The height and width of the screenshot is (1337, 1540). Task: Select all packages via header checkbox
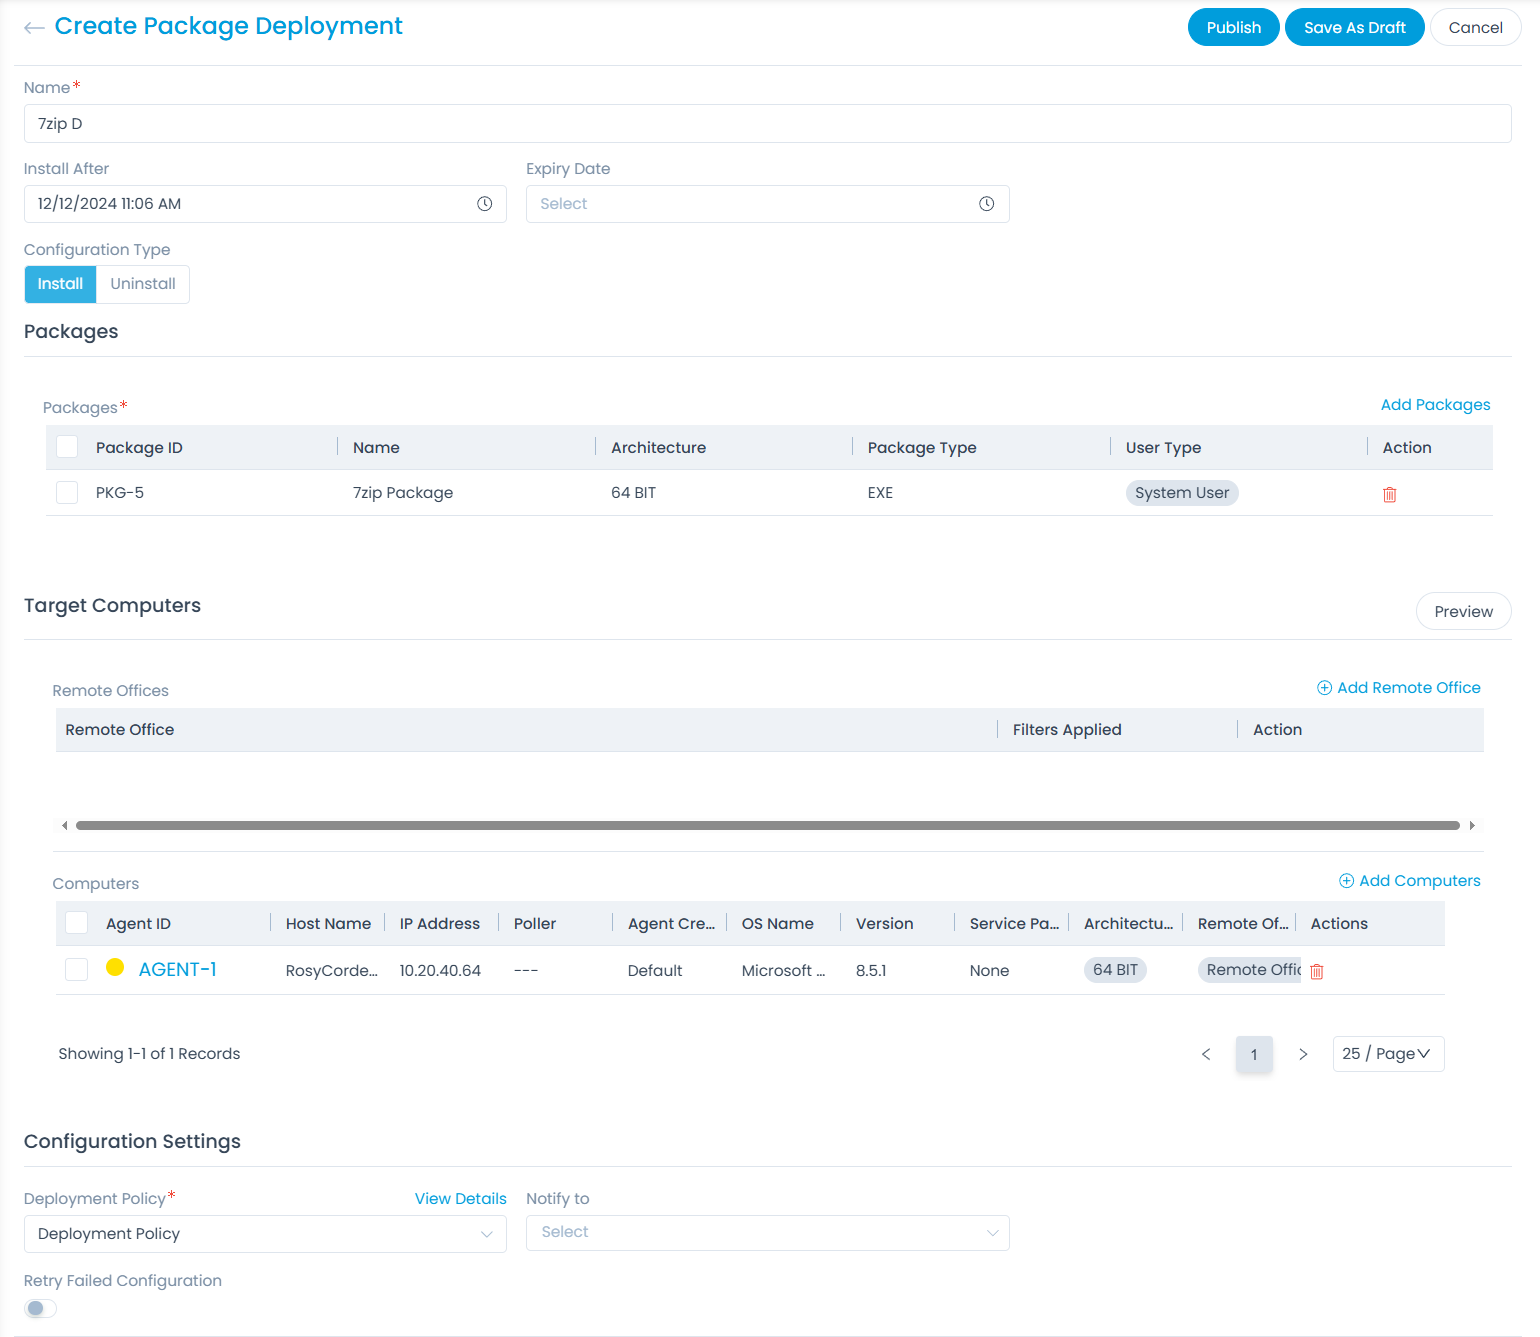pyautogui.click(x=67, y=447)
